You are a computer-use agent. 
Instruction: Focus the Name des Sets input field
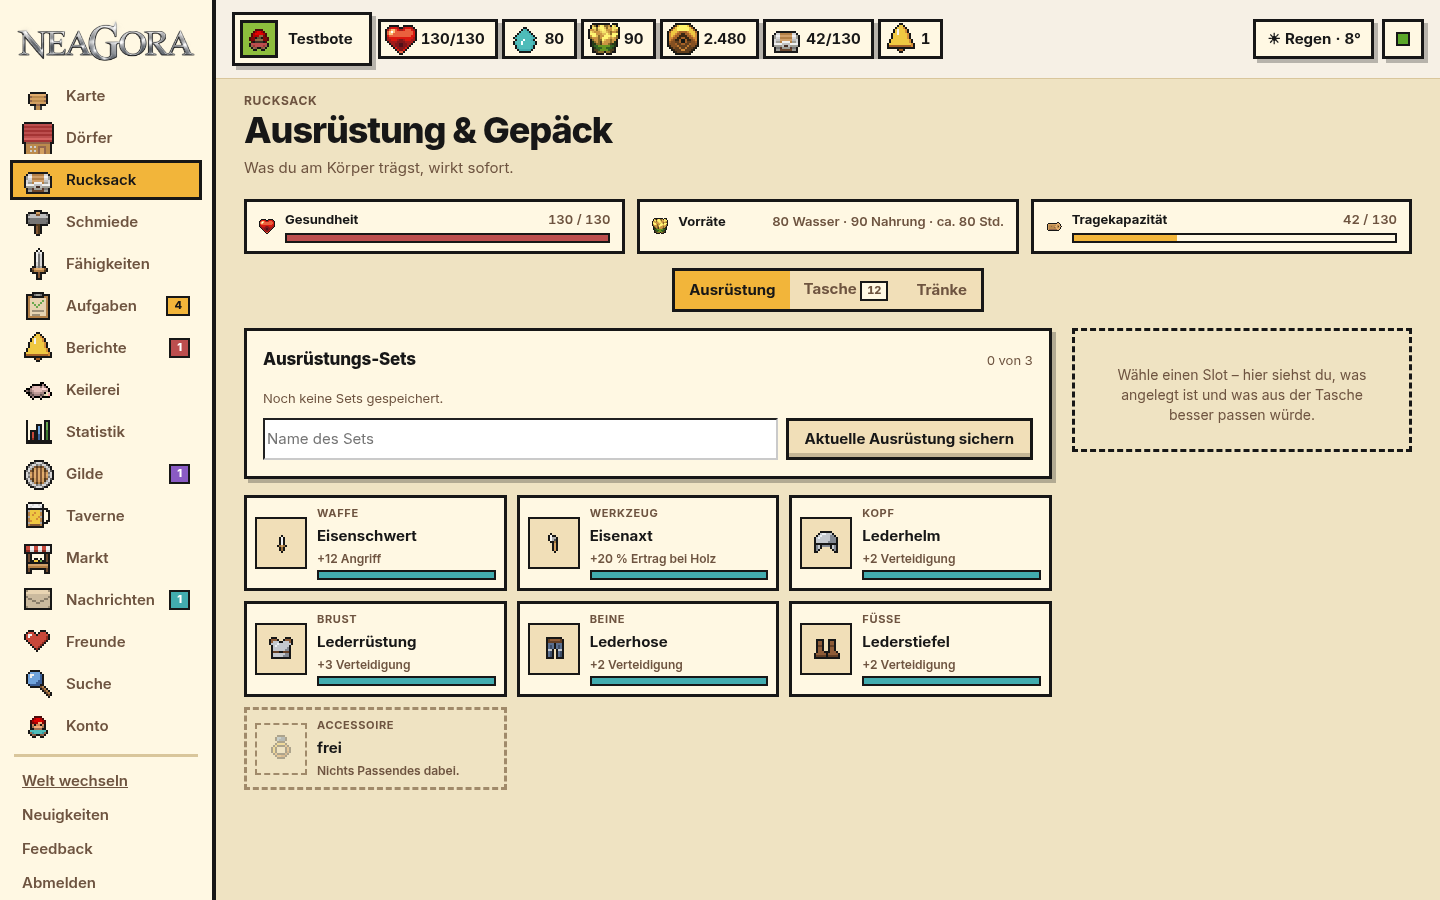[520, 439]
